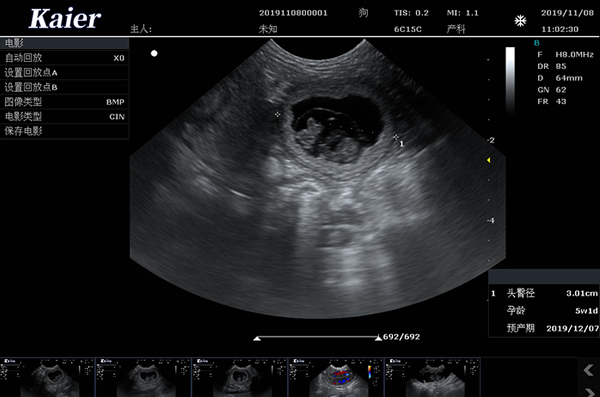This screenshot has width=600, height=397.
Task: Click the cine slider left end marker
Action: [257, 338]
